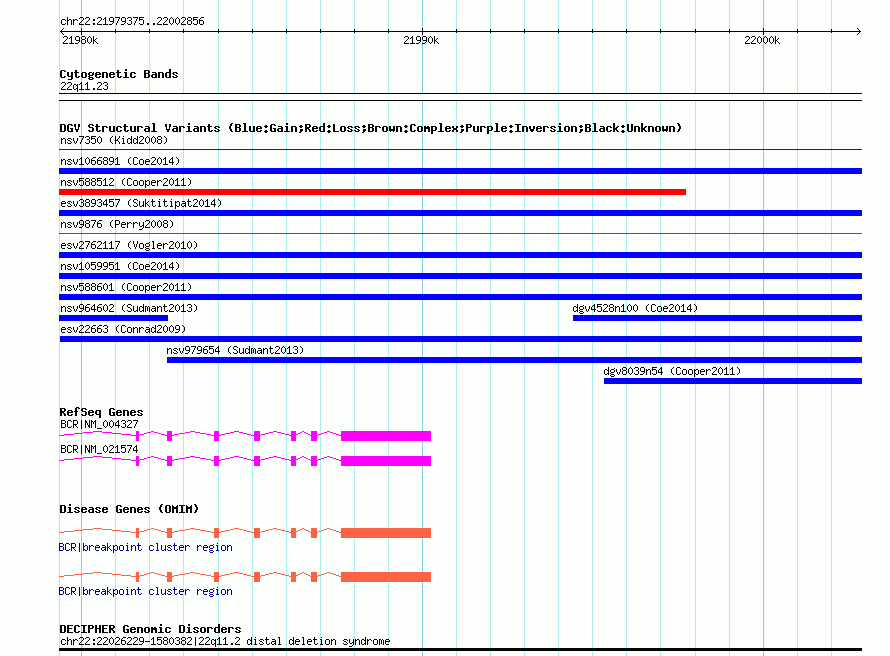This screenshot has height=656, width=890.
Task: Click the second orange OMIM BCR exon block
Action: tap(386, 577)
